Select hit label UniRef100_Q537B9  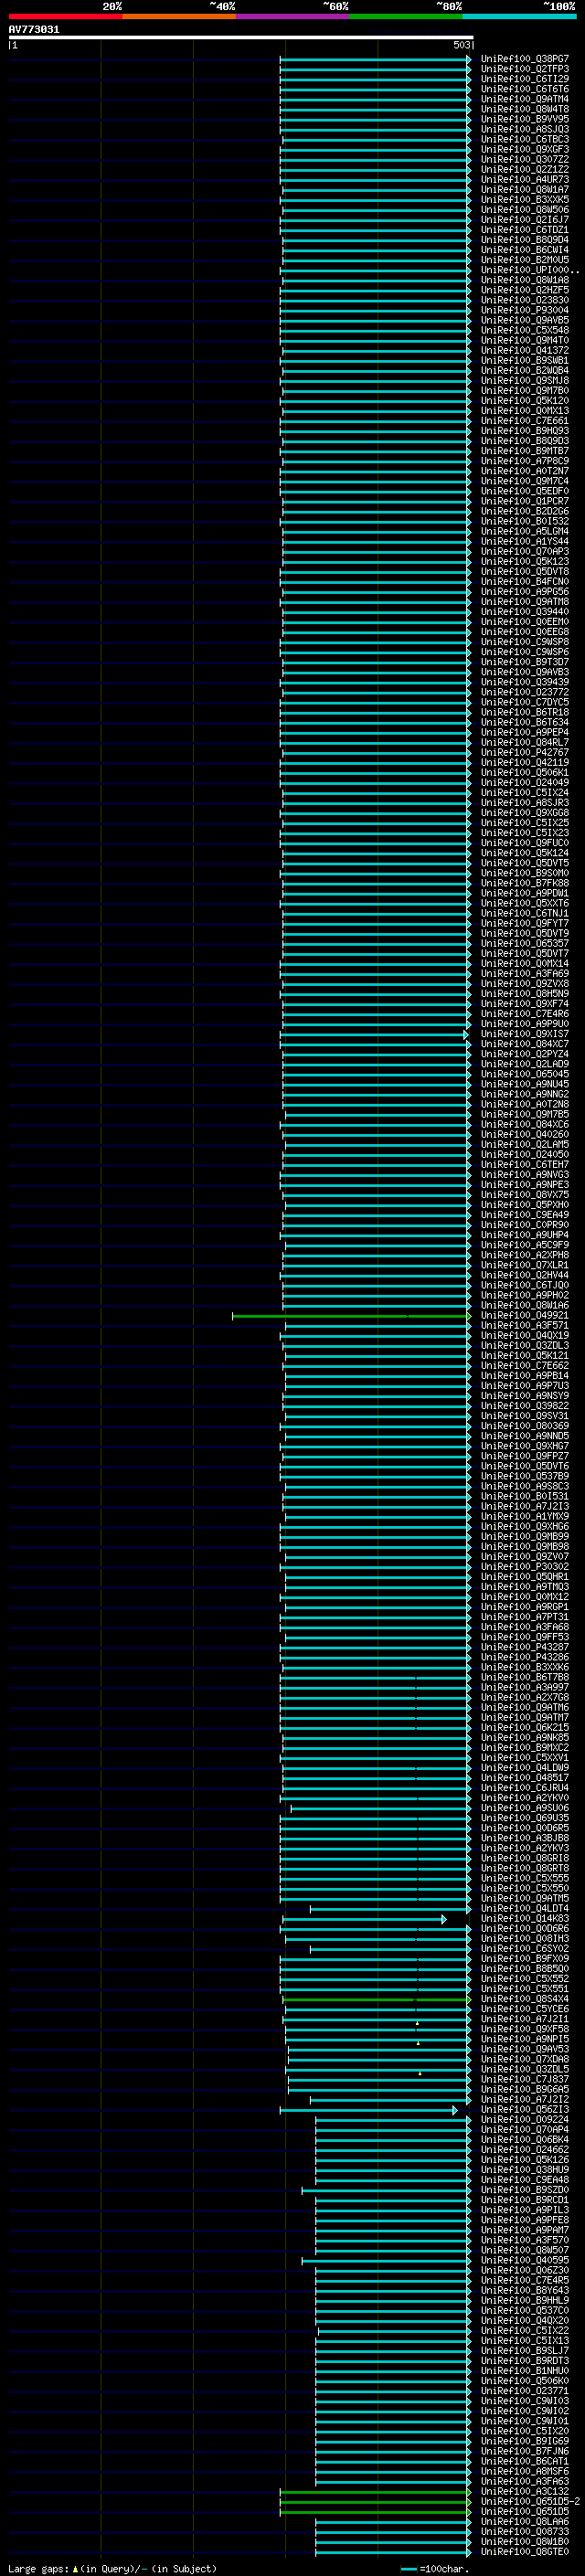point(524,1476)
